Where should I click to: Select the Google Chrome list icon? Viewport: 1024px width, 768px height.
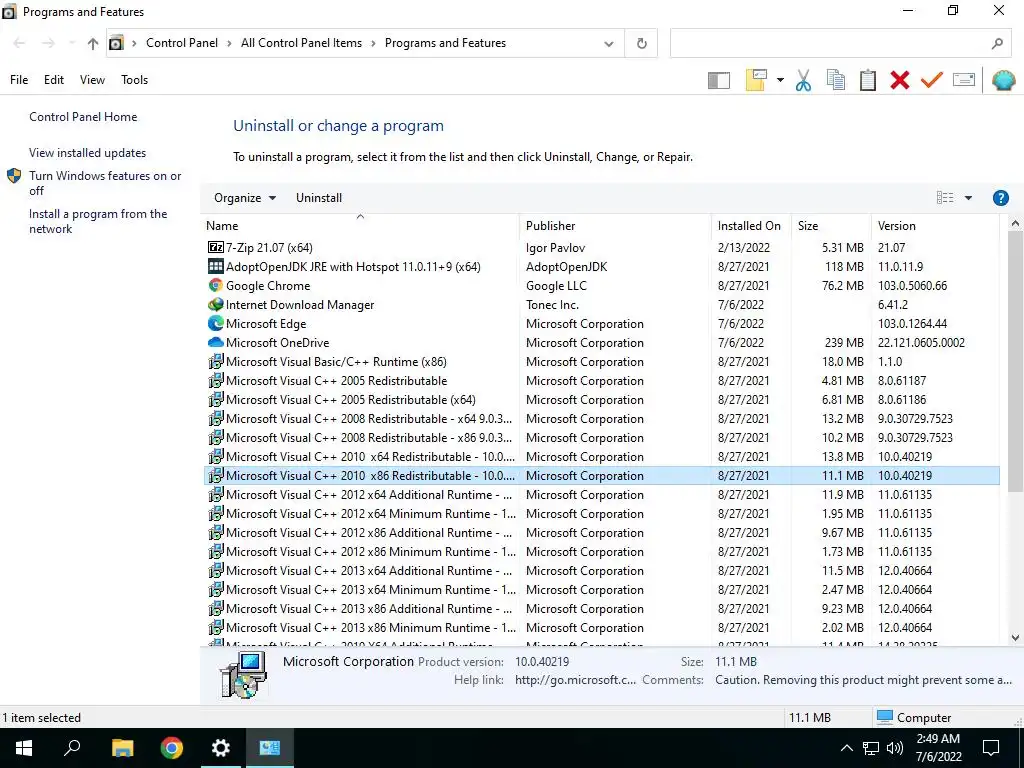coord(216,285)
